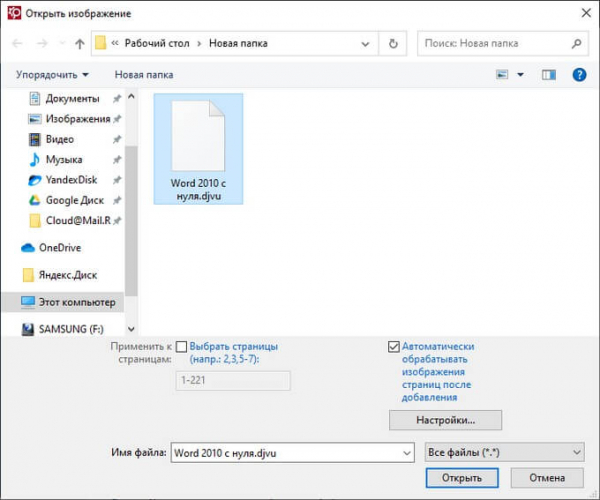Screen dimensions: 600x500
Task: Open the 'Настройки...' button
Action: click(x=445, y=420)
